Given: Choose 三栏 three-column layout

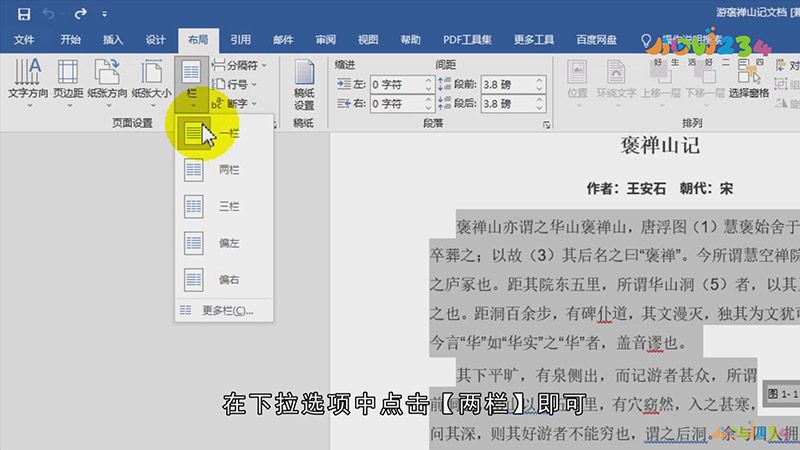Looking at the screenshot, I should point(224,207).
